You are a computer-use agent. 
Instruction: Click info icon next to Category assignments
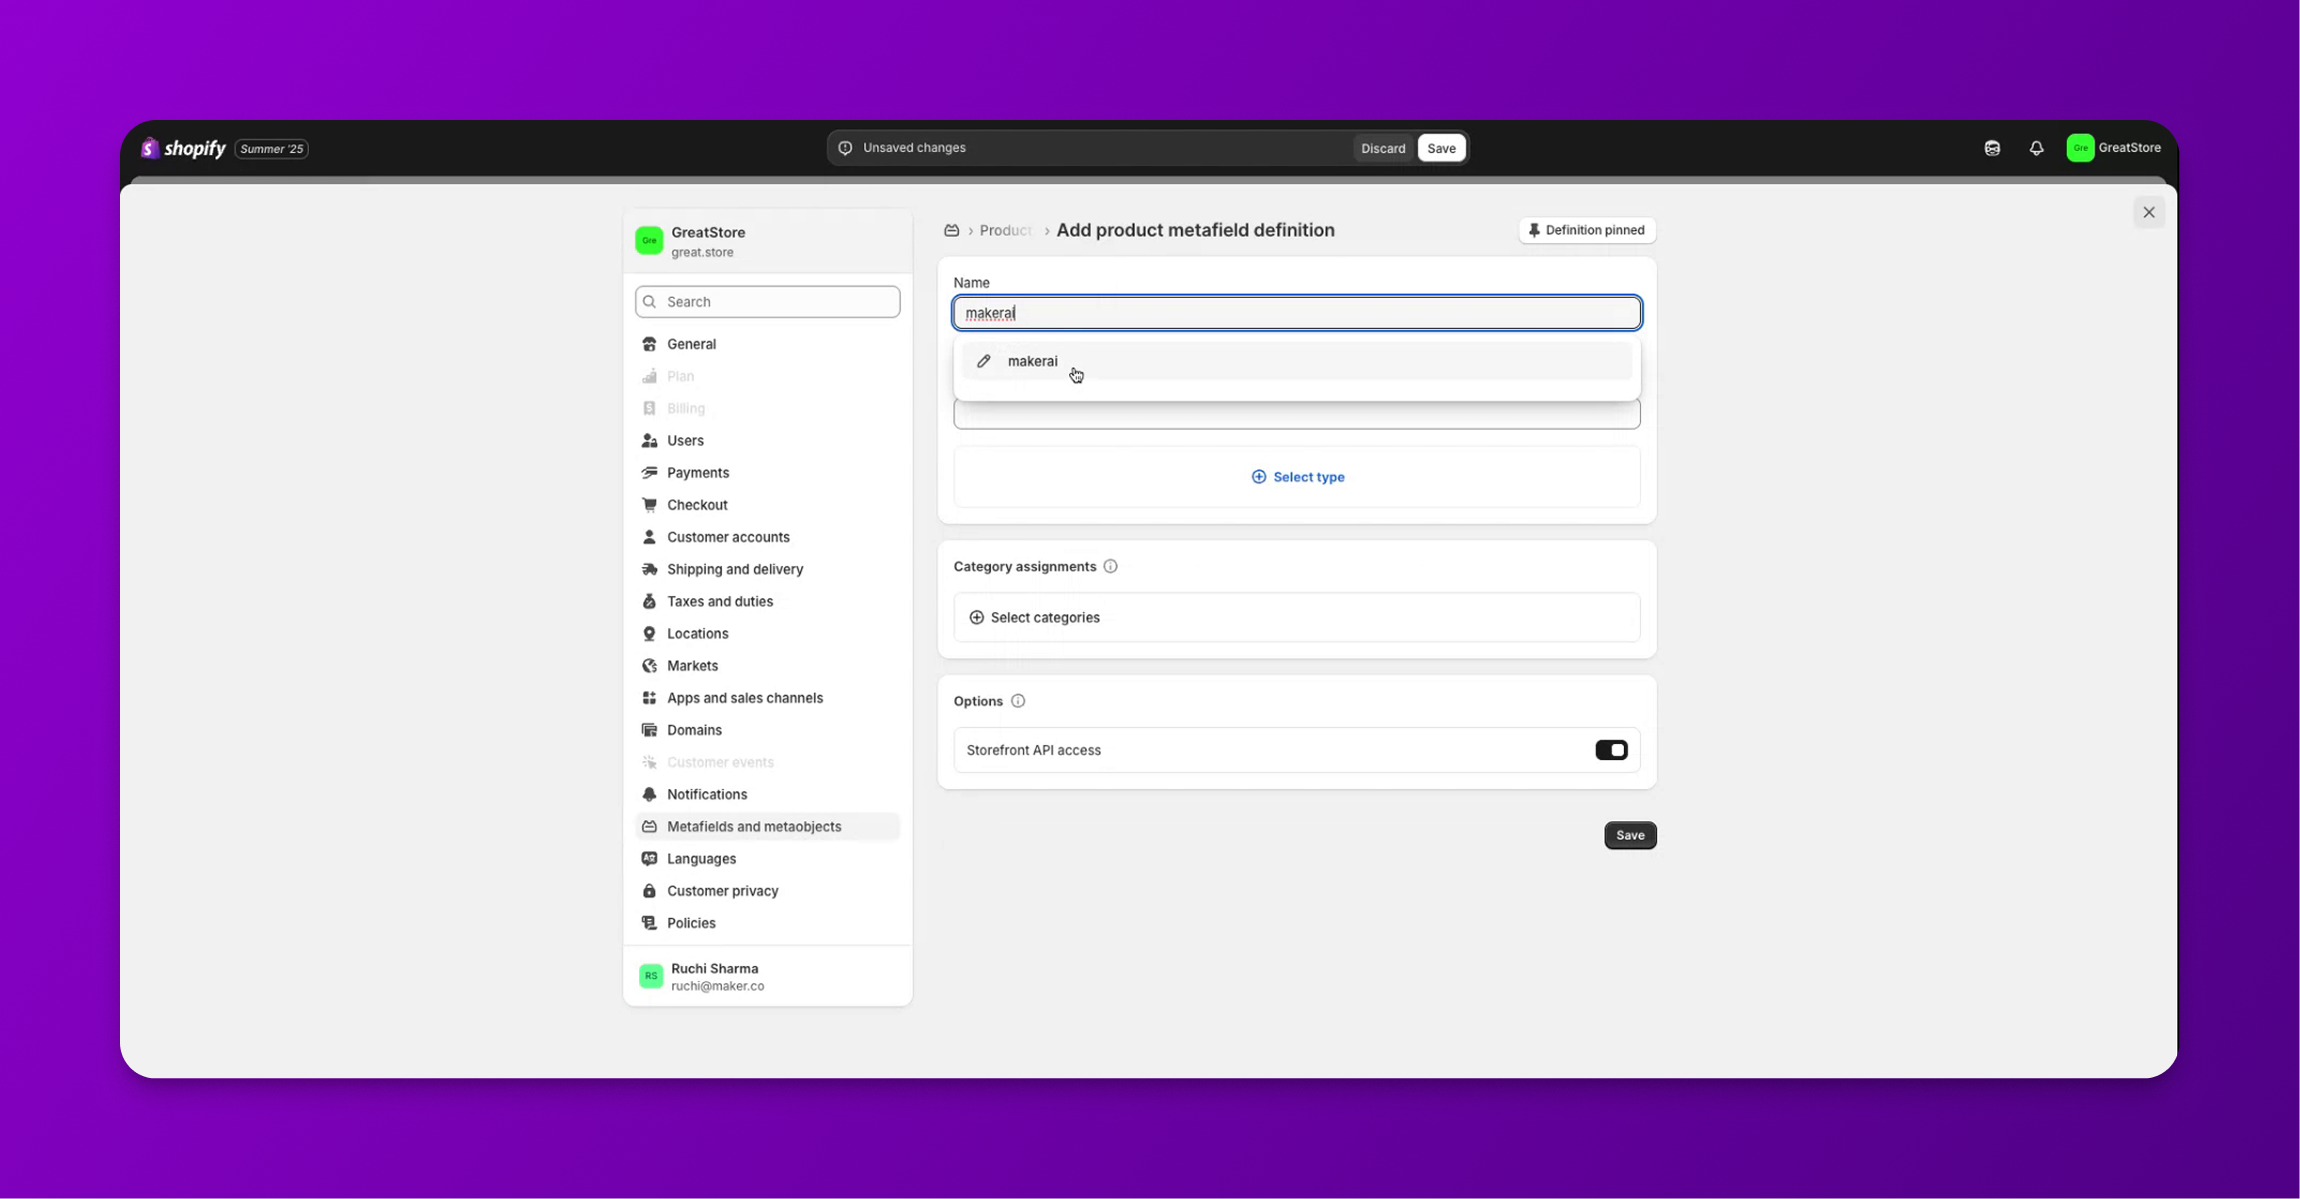coord(1110,566)
